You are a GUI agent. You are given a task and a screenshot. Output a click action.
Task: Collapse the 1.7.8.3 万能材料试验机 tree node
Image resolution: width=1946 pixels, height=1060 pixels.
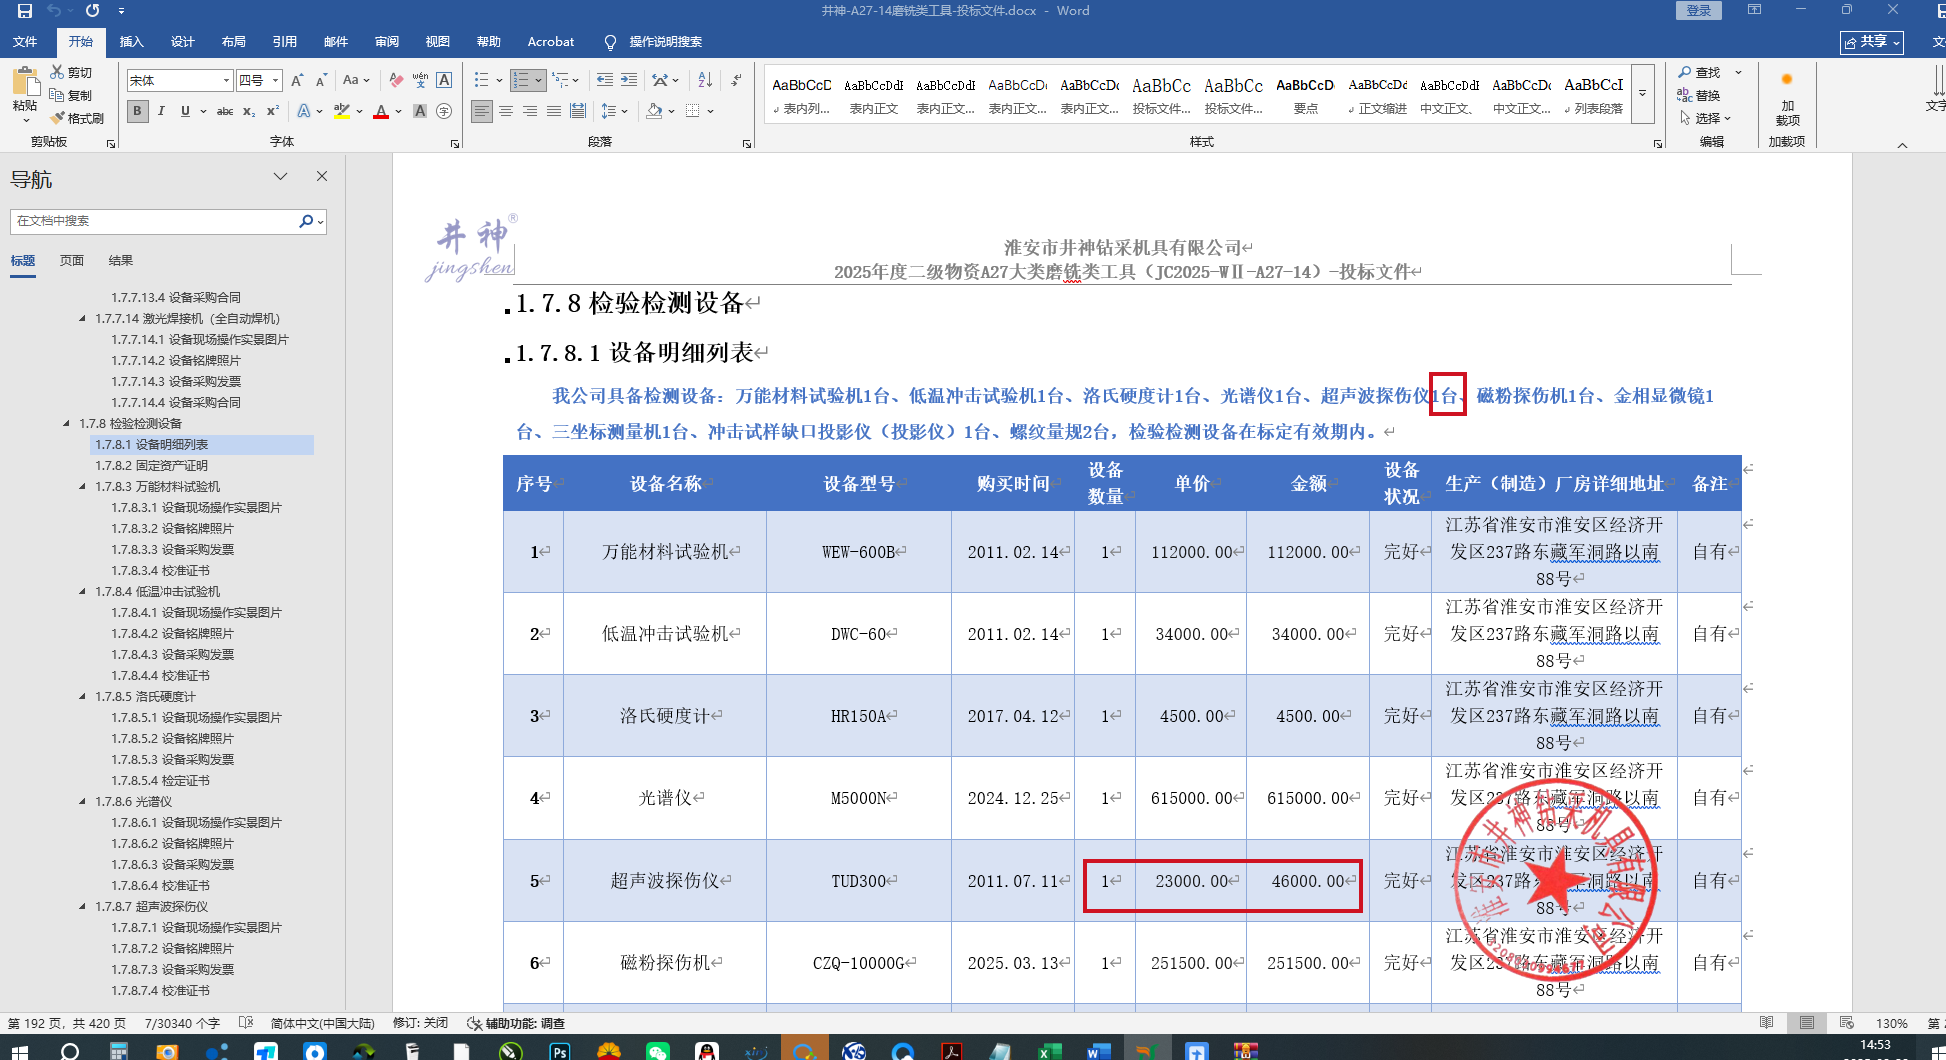point(83,487)
